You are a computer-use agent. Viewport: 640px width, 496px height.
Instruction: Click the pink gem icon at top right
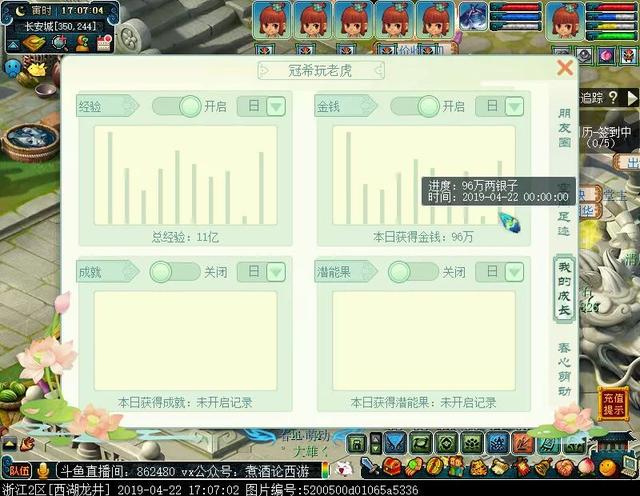tap(606, 55)
